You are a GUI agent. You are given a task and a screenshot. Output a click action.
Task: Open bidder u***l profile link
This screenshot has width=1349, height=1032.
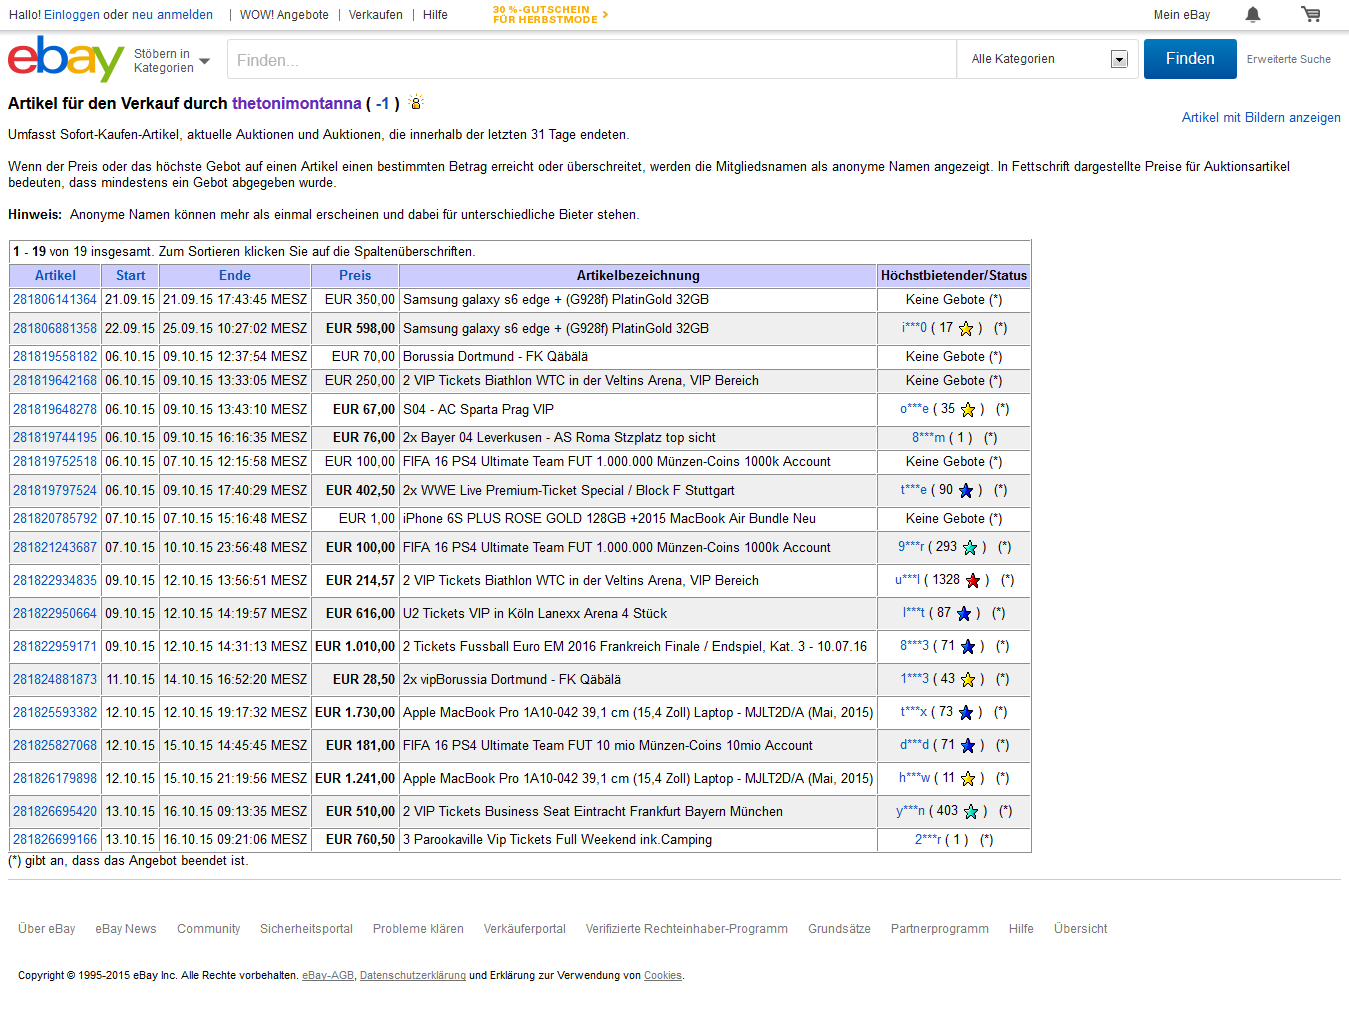(907, 580)
